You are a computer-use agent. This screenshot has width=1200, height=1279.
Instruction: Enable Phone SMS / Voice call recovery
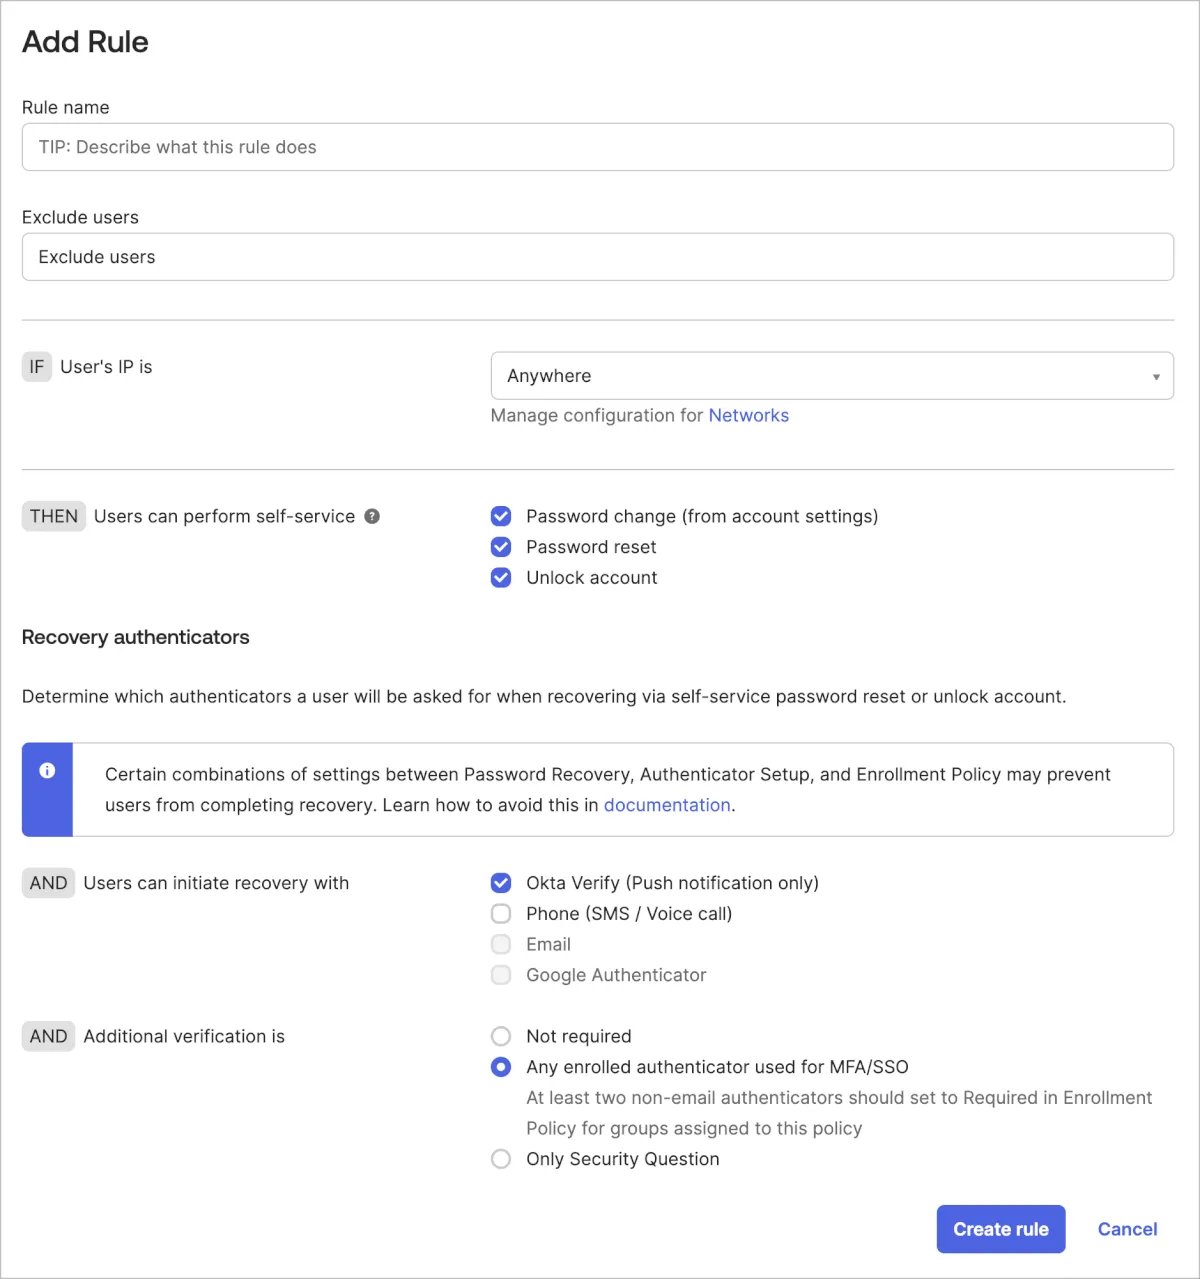501,914
